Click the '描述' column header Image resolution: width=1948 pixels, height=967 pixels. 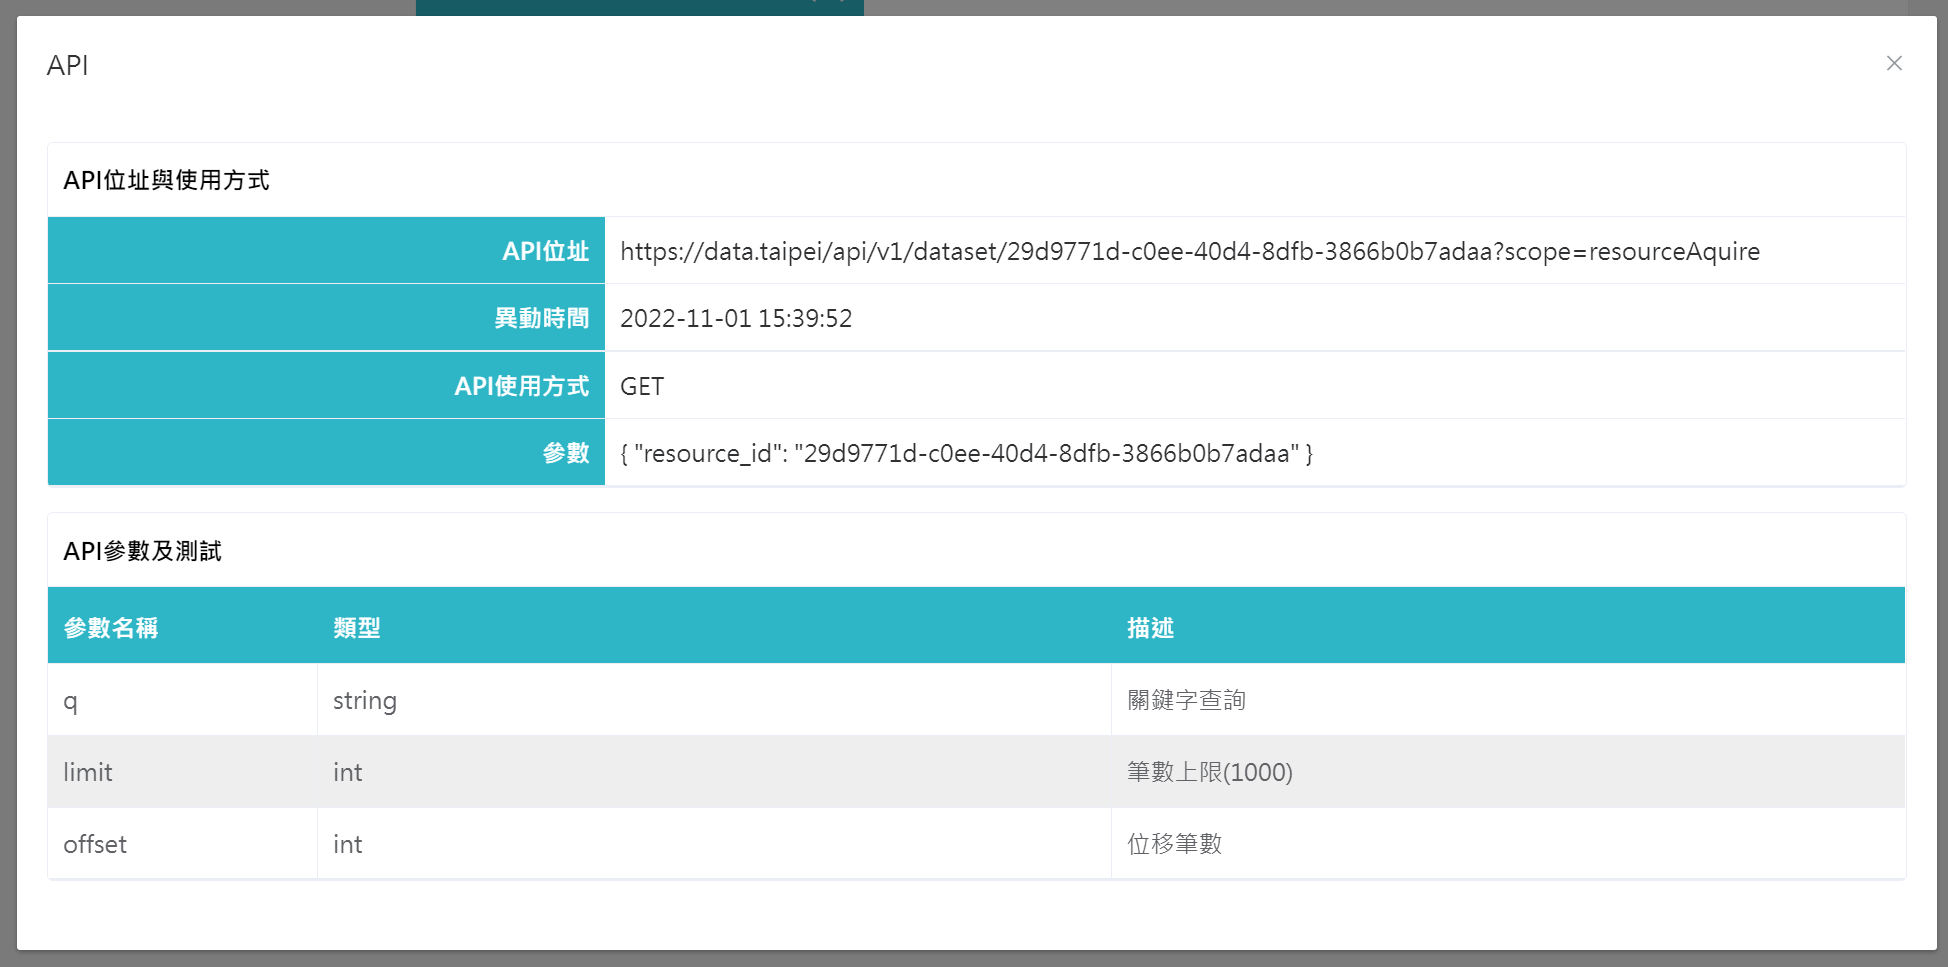(x=1151, y=628)
